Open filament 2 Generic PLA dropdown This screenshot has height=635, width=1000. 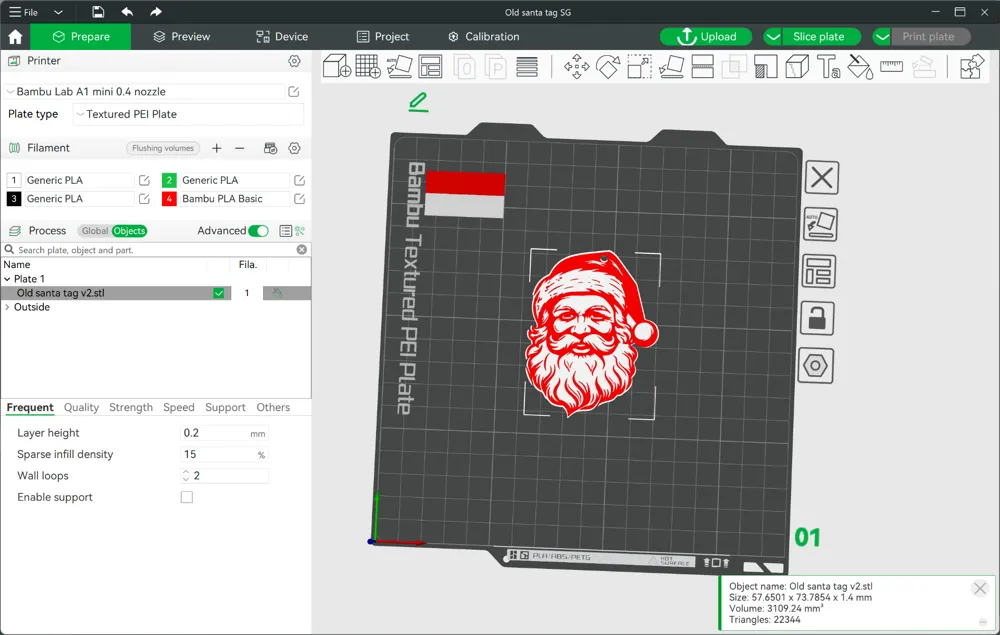[x=233, y=180]
